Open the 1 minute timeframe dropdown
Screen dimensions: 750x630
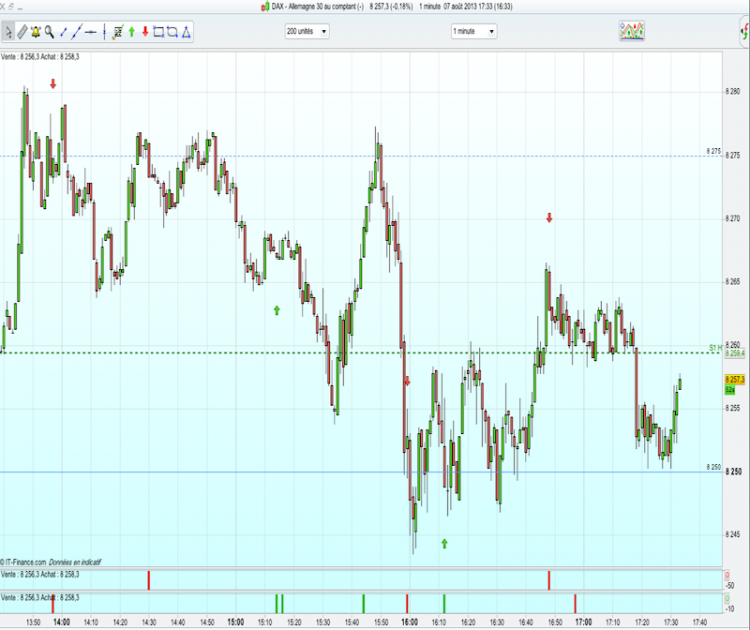tap(474, 32)
